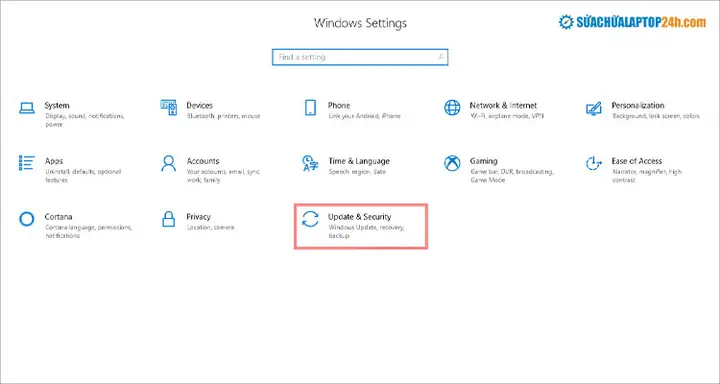Click the Devices keyboard icon

pos(169,107)
